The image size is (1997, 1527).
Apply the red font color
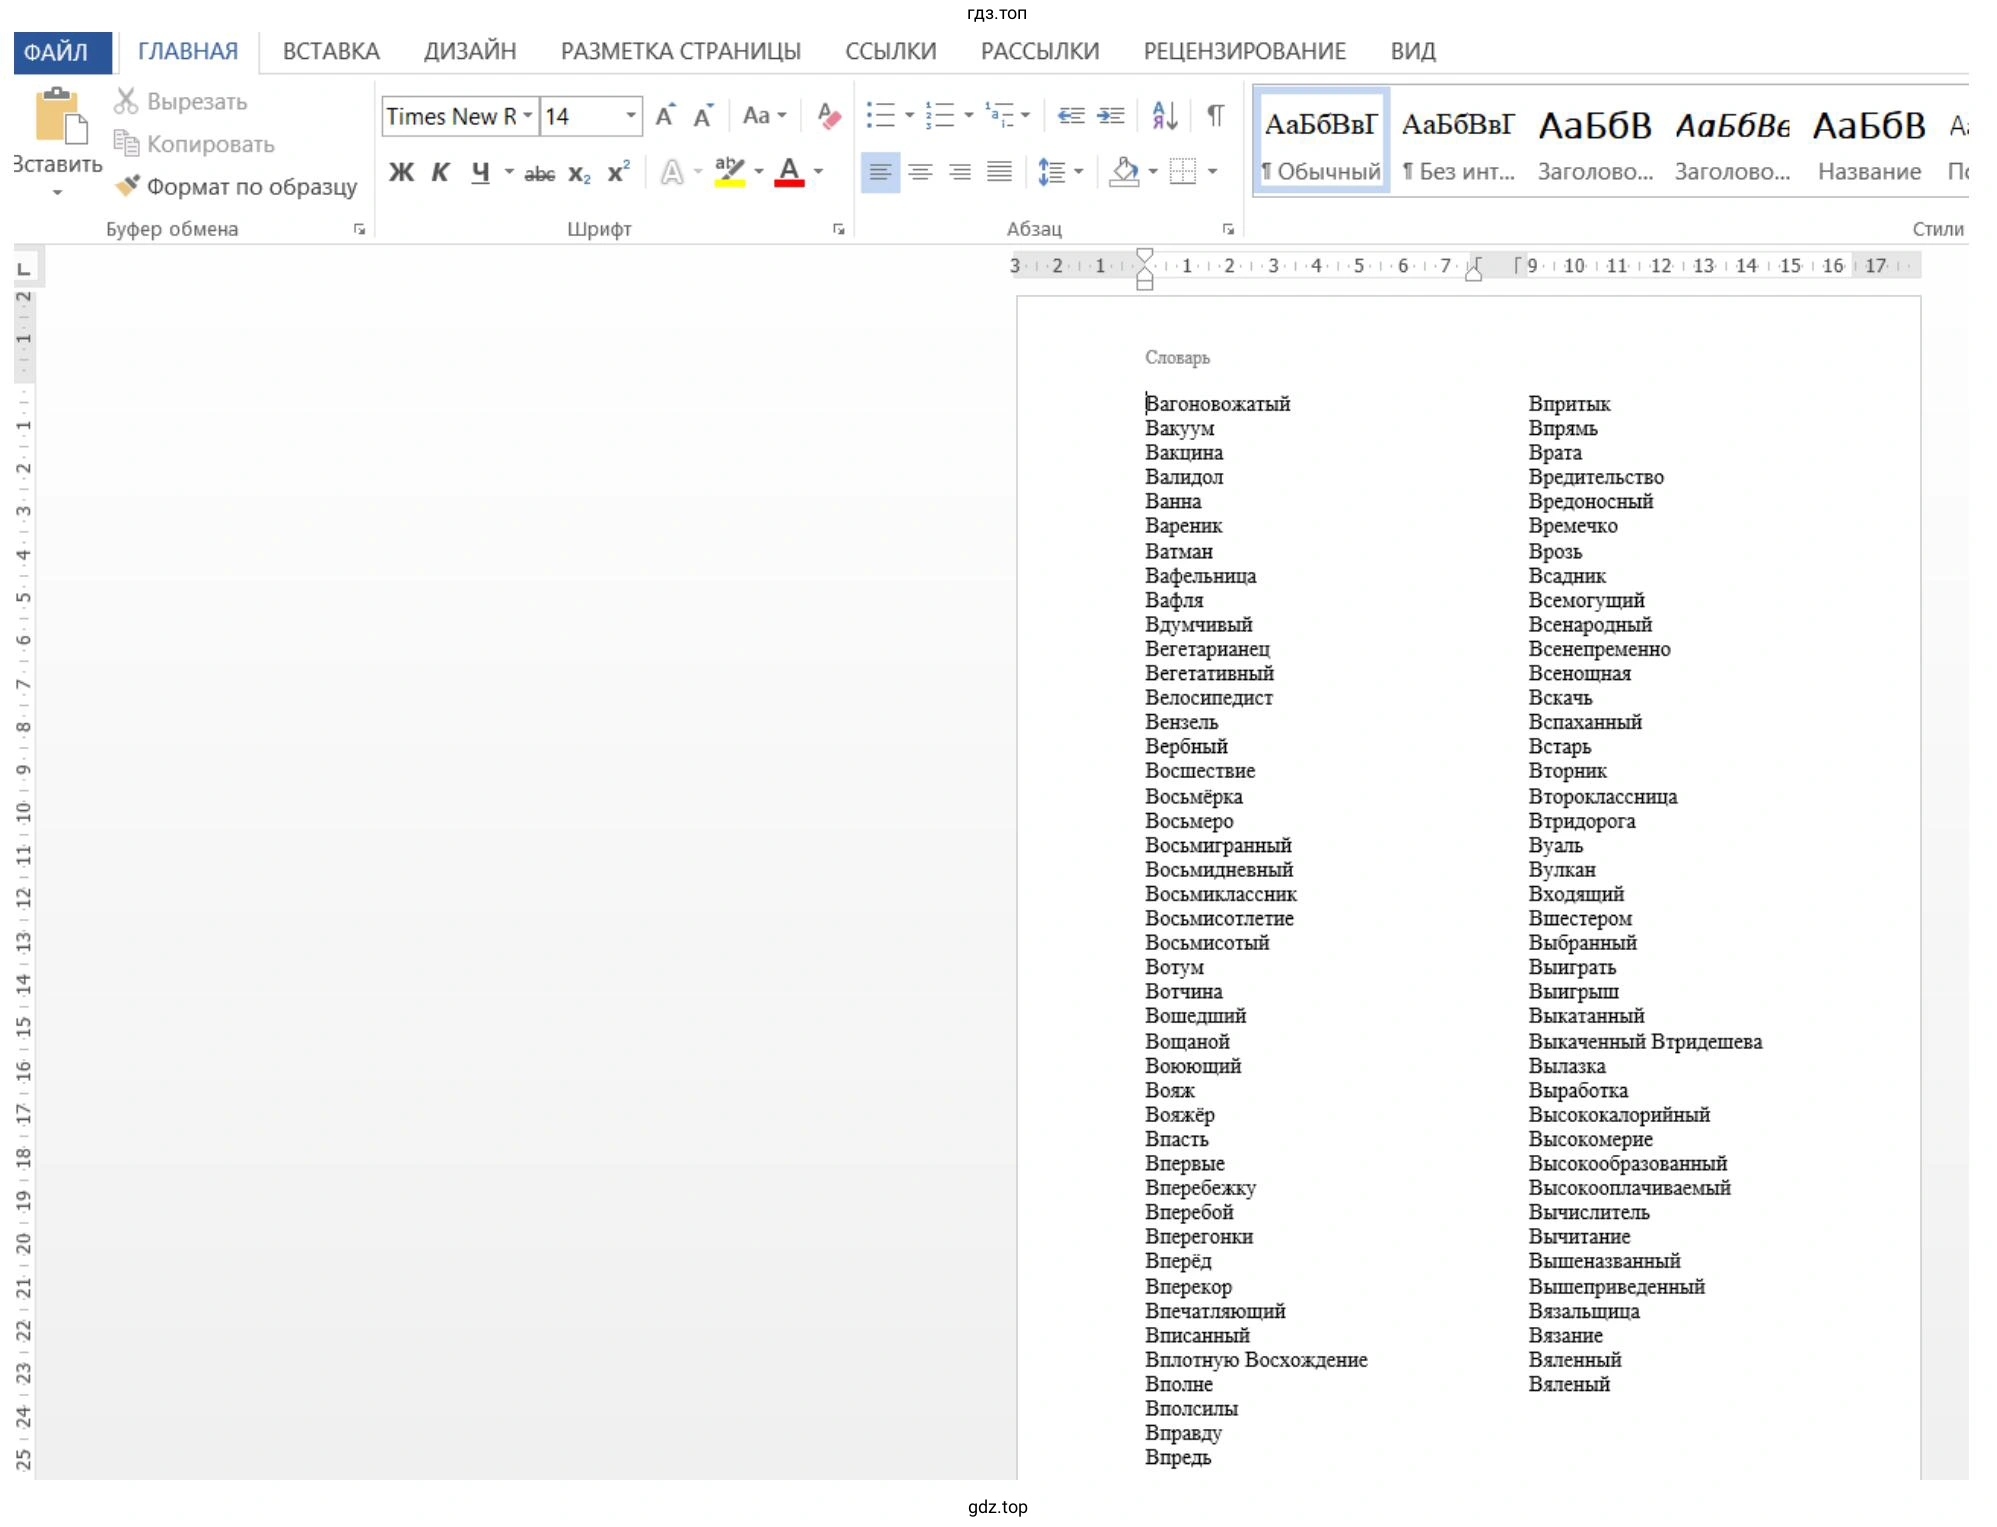[789, 172]
